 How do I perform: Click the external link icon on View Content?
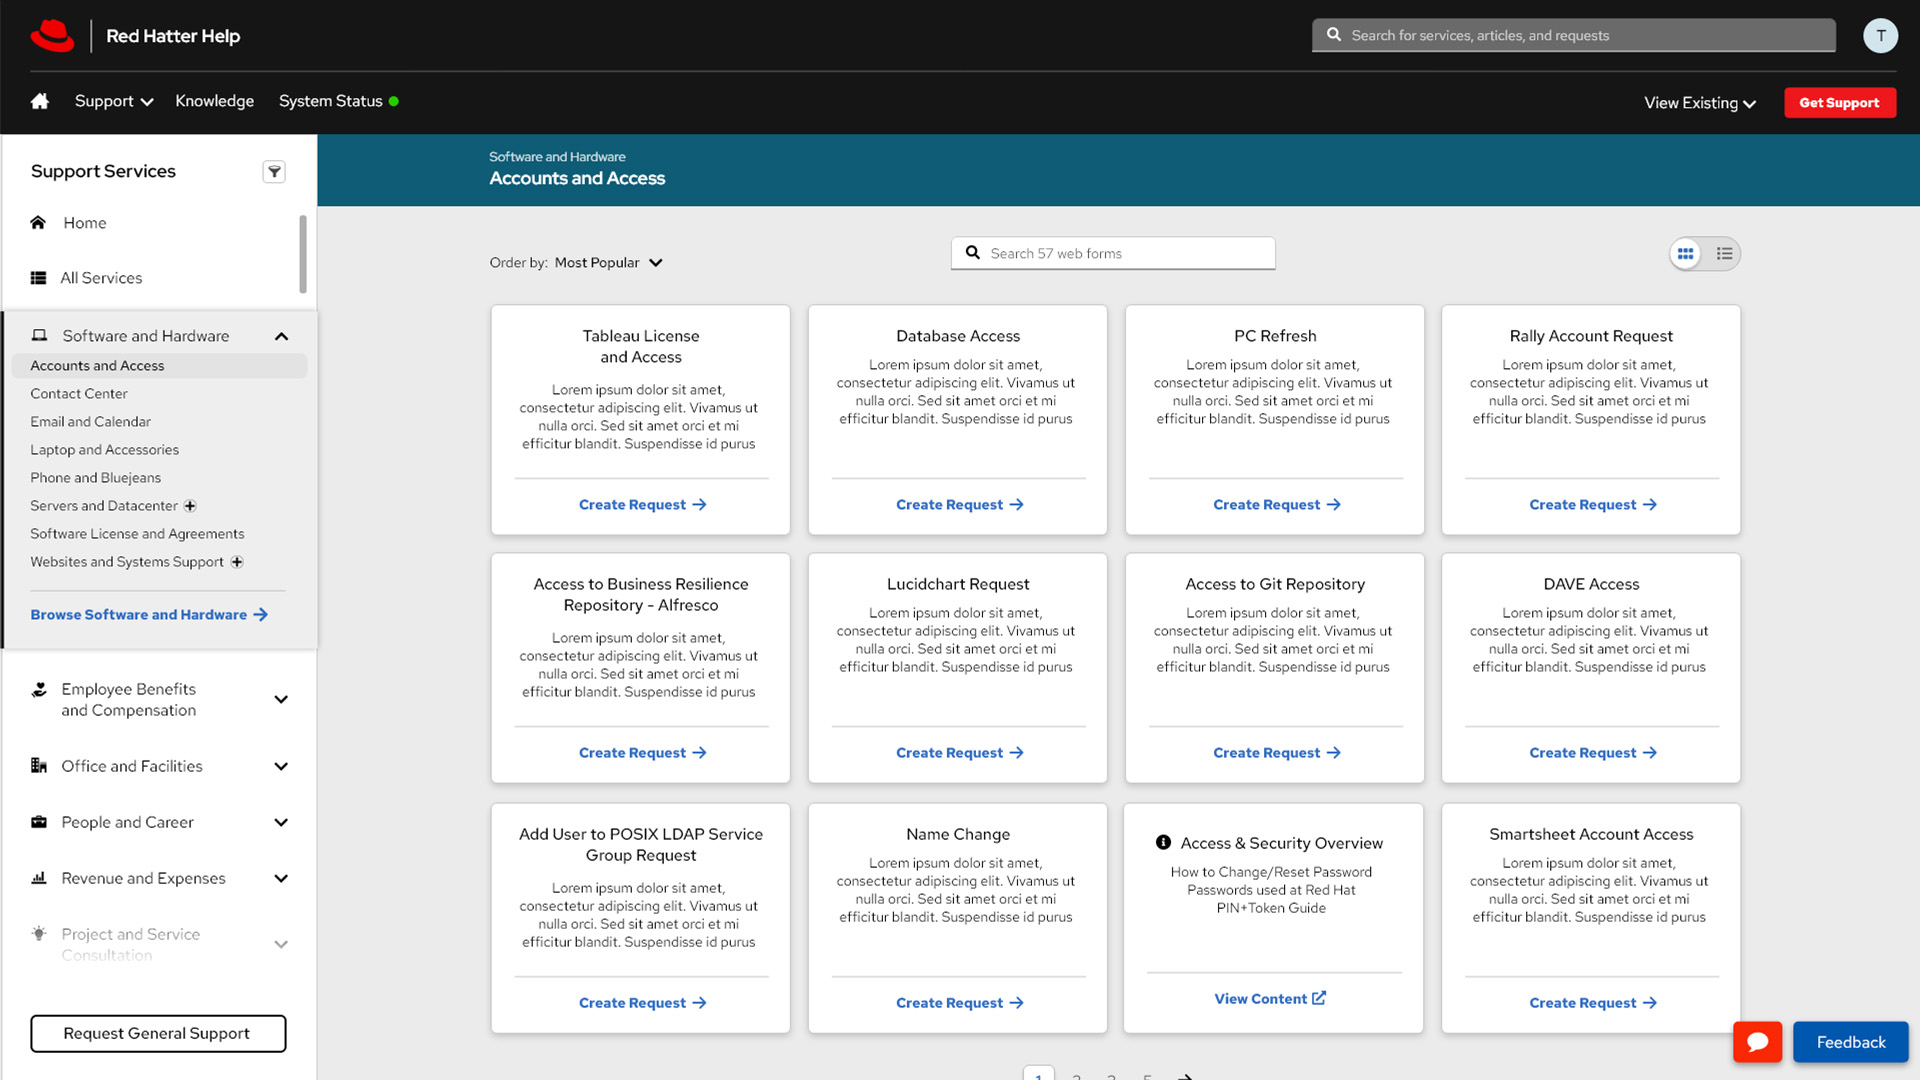pyautogui.click(x=1319, y=998)
